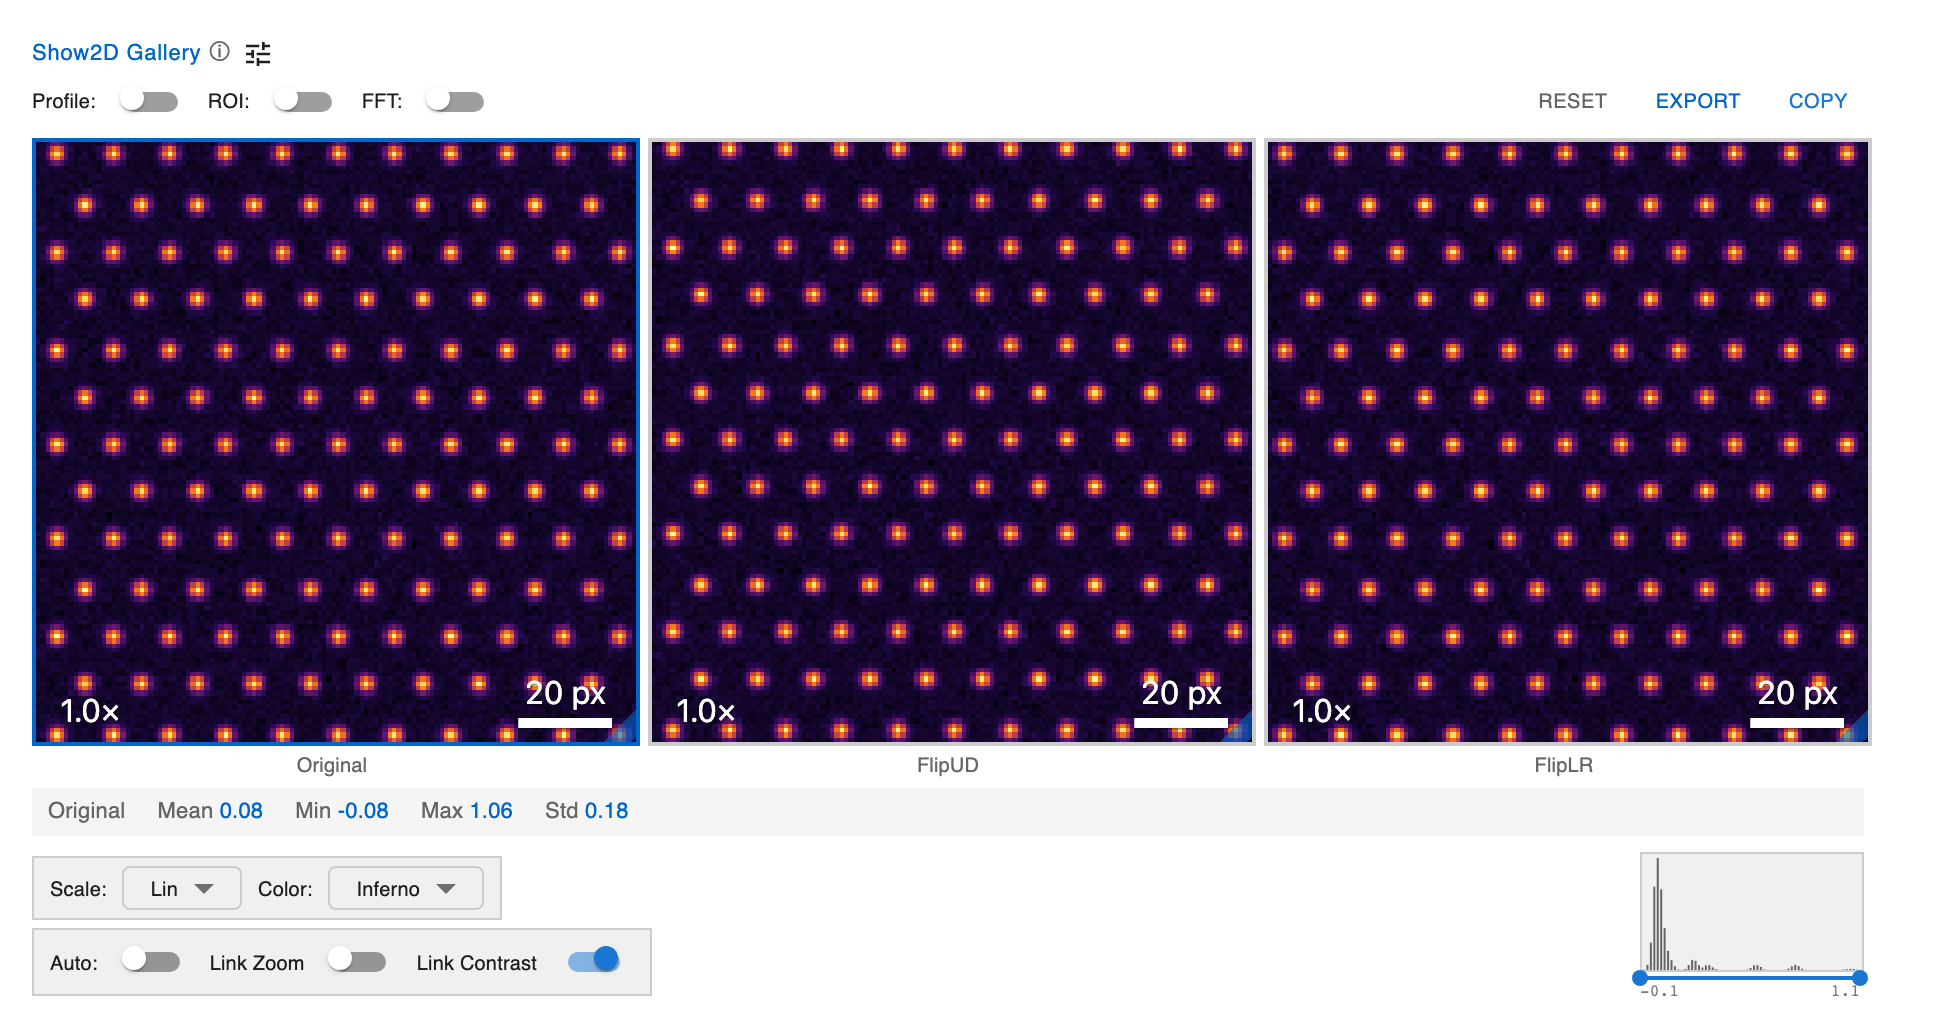Open the settings sliders icon

(258, 53)
